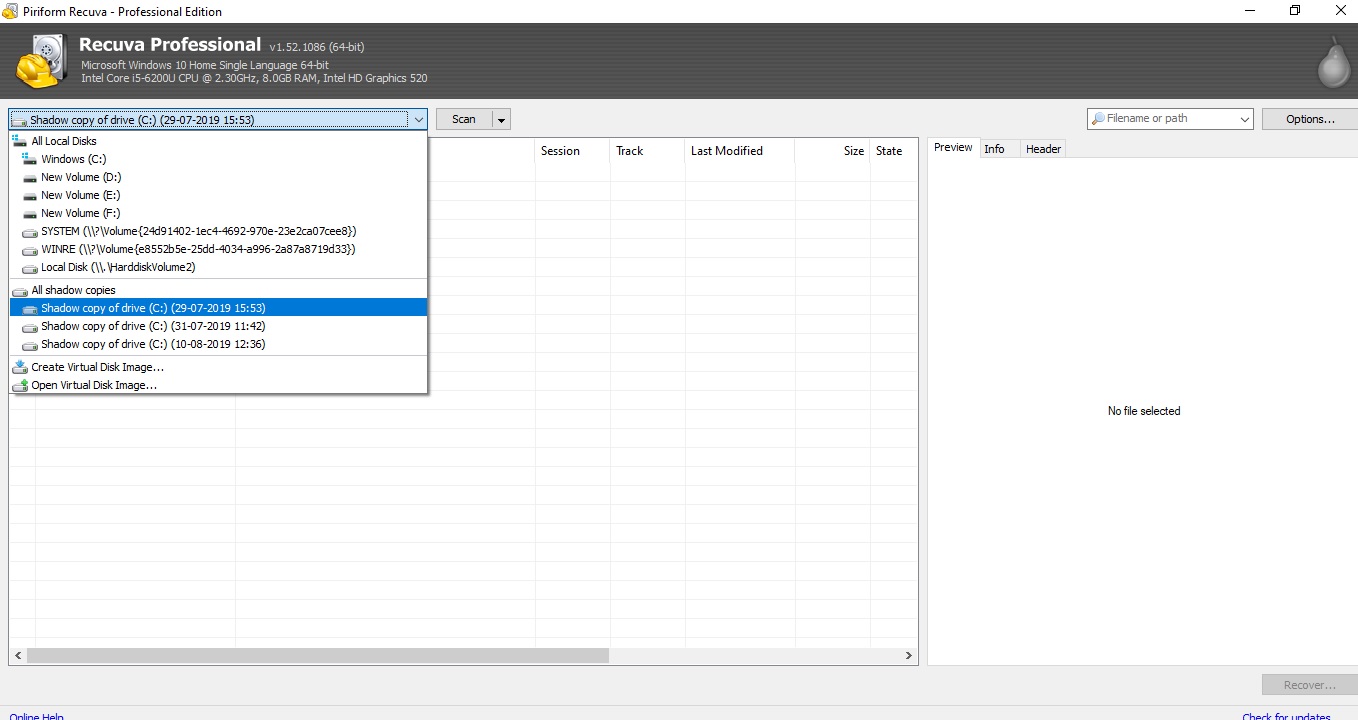Click the All shadow copies icon

point(19,291)
